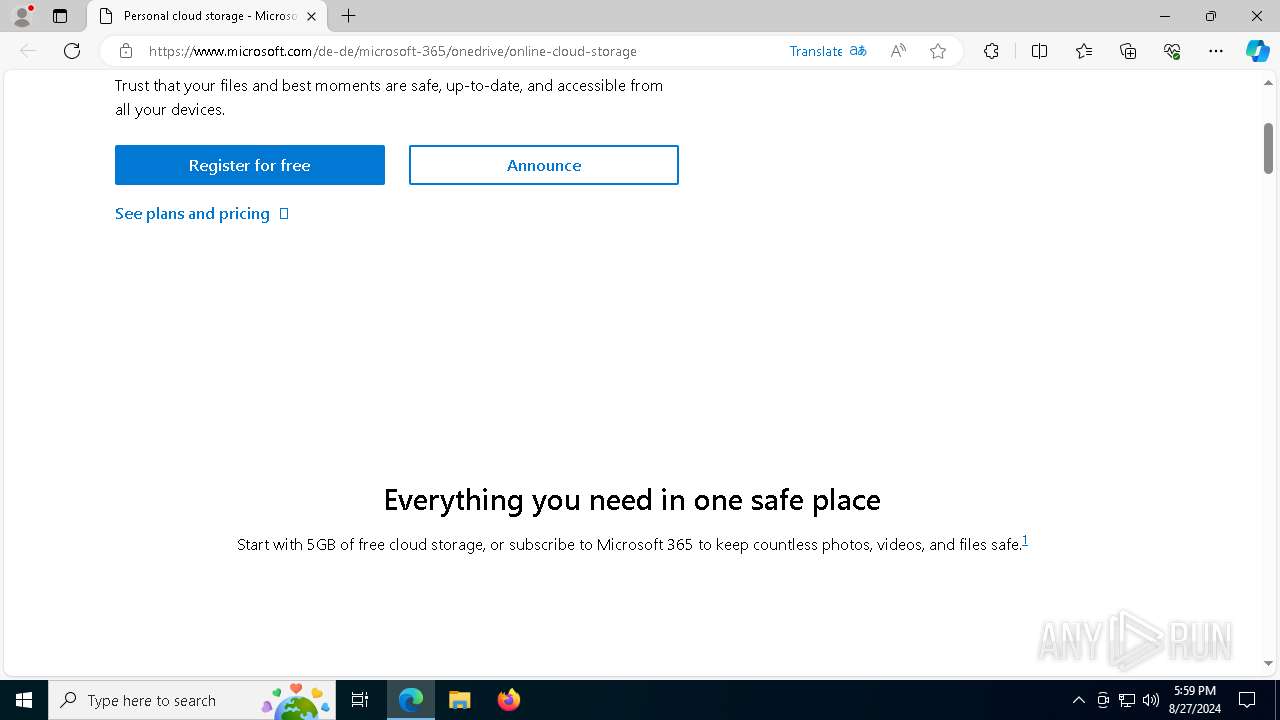1280x720 pixels.
Task: Open the notification center icon
Action: (1247, 700)
